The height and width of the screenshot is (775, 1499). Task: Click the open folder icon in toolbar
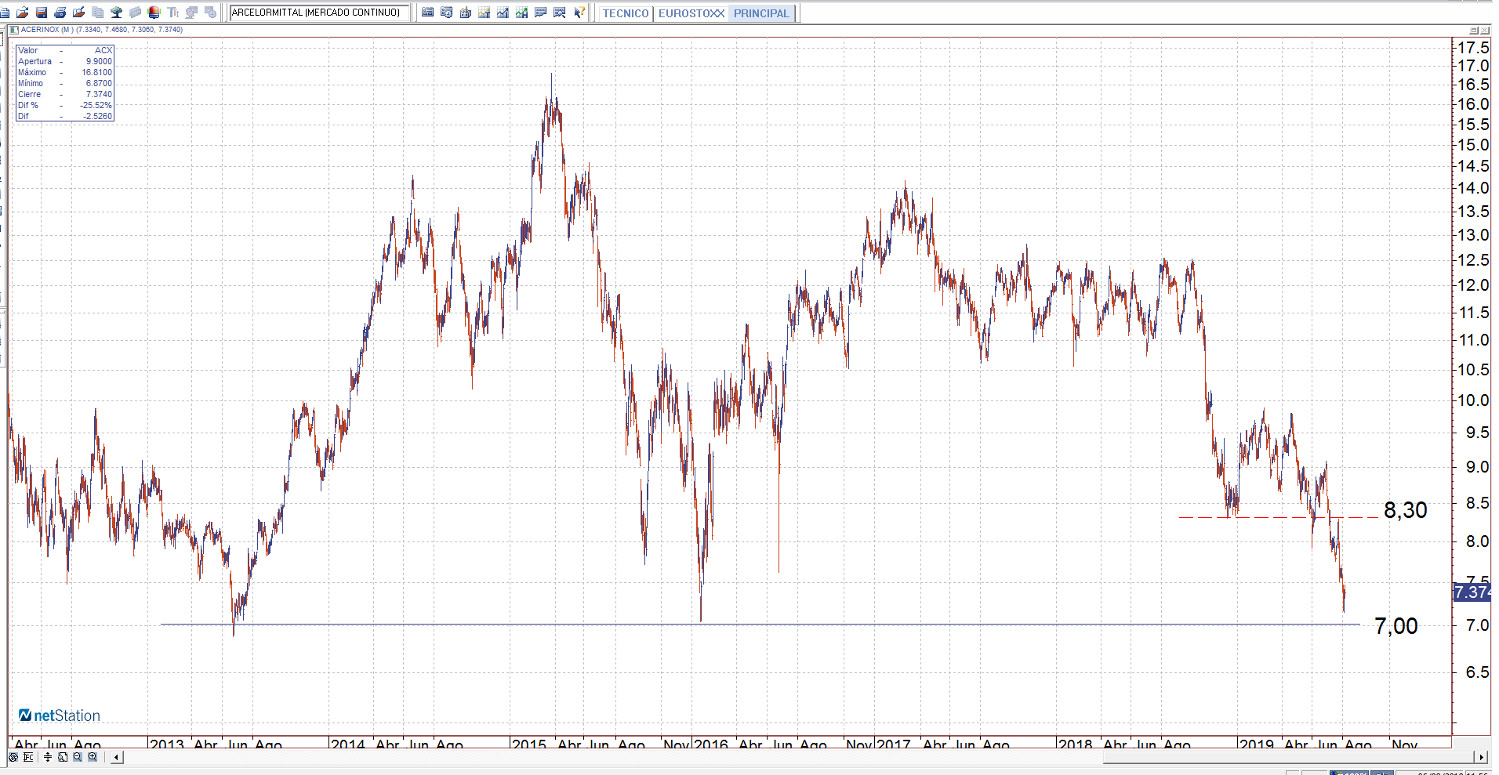23,13
